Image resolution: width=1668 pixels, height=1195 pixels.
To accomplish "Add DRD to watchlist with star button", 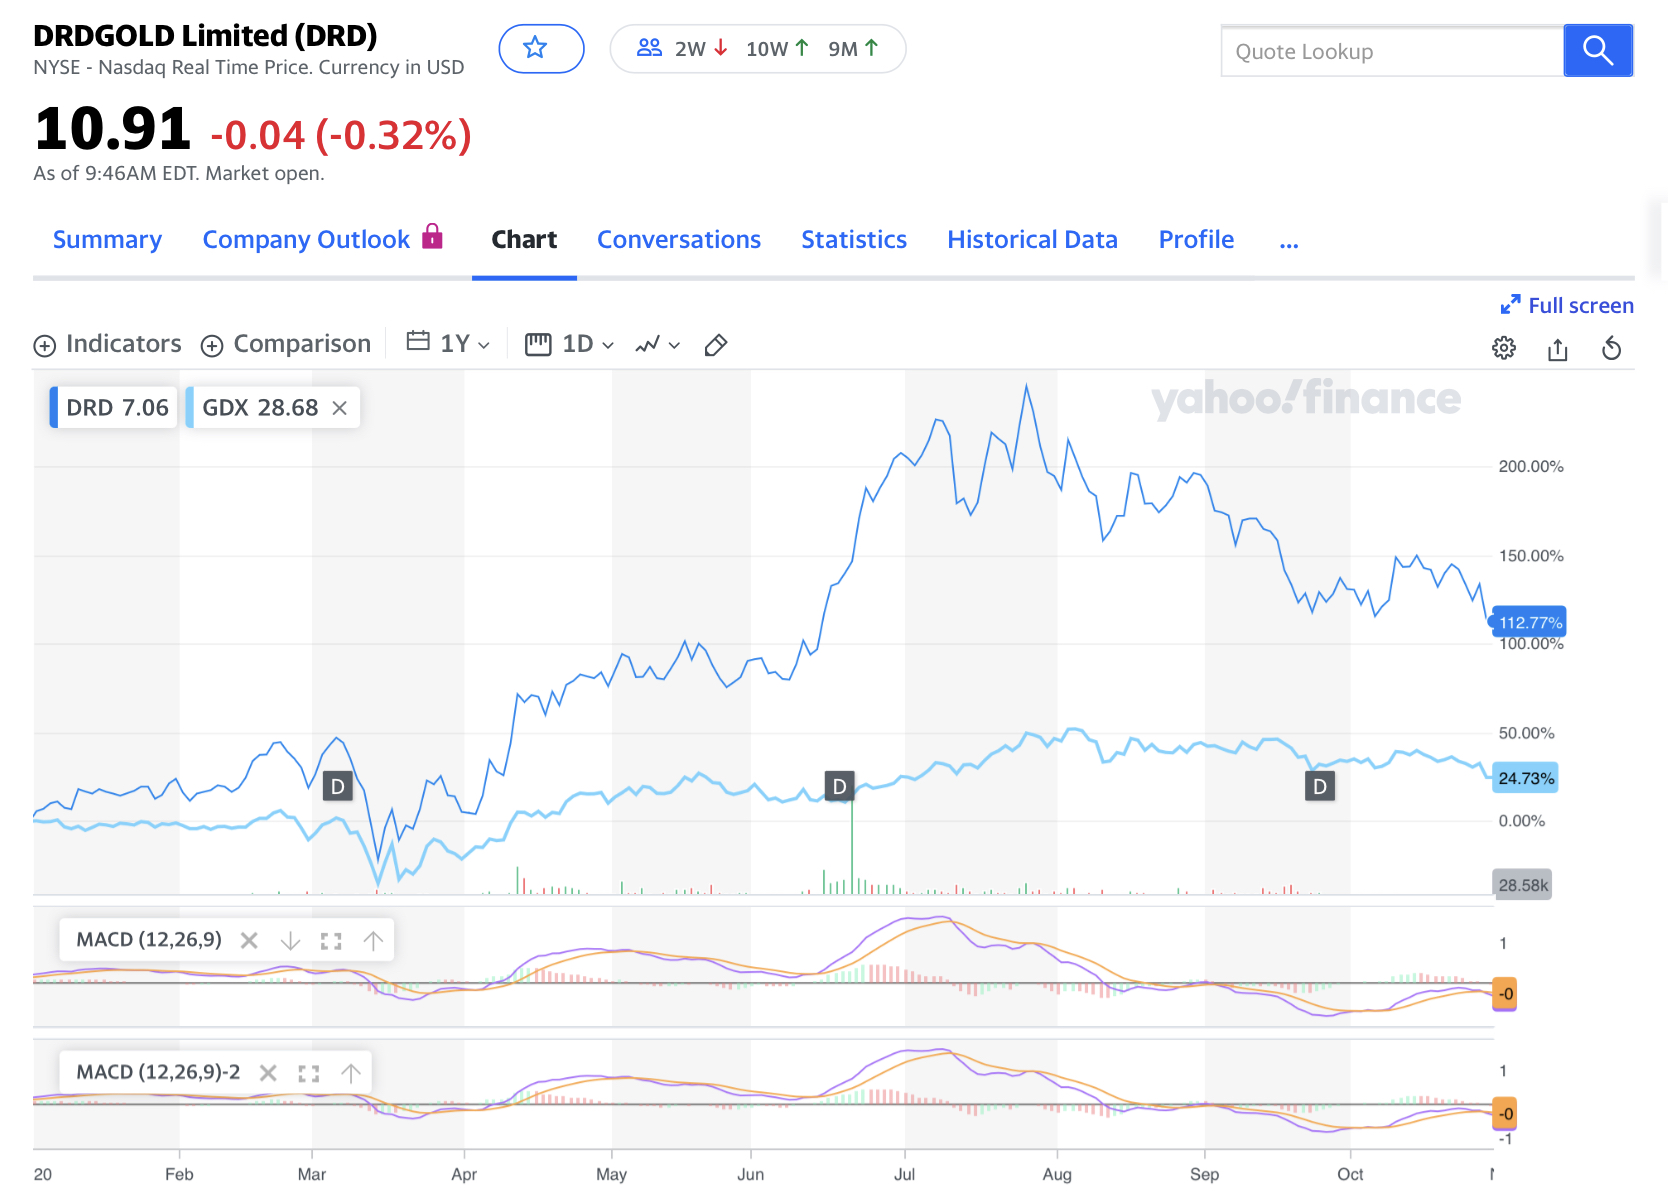I will click(x=541, y=48).
